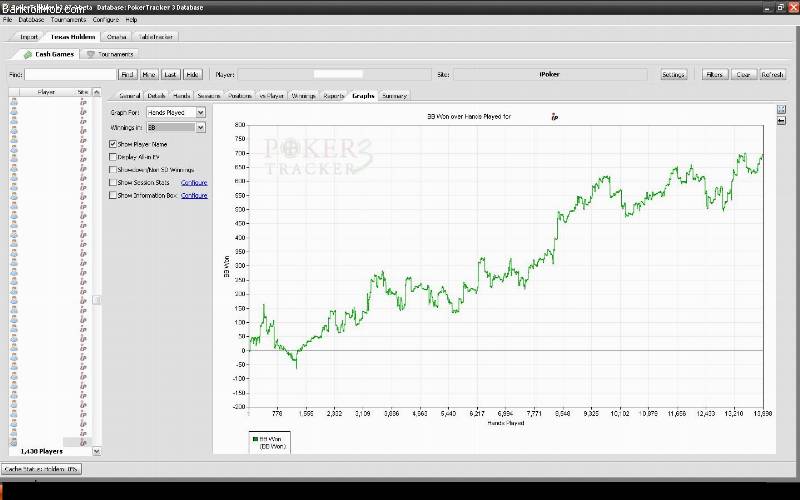The height and width of the screenshot is (500, 800).
Task: Enable the Show Information Box checkbox
Action: 113,195
